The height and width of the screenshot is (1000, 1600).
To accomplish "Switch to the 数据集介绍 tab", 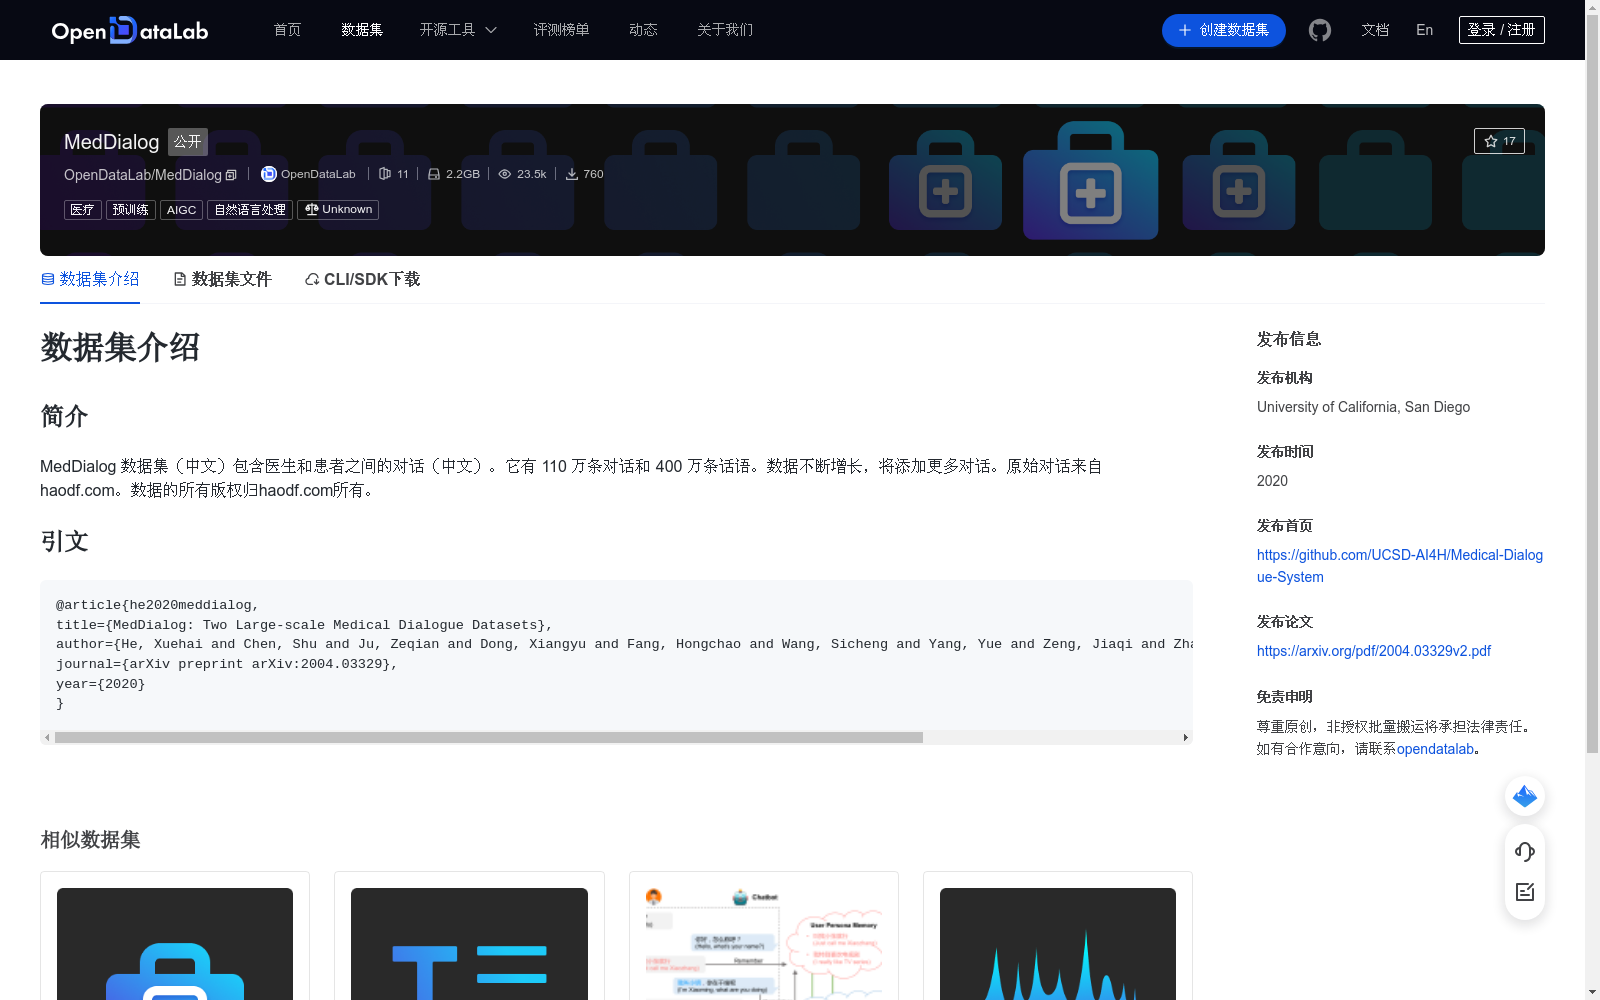I will [90, 279].
